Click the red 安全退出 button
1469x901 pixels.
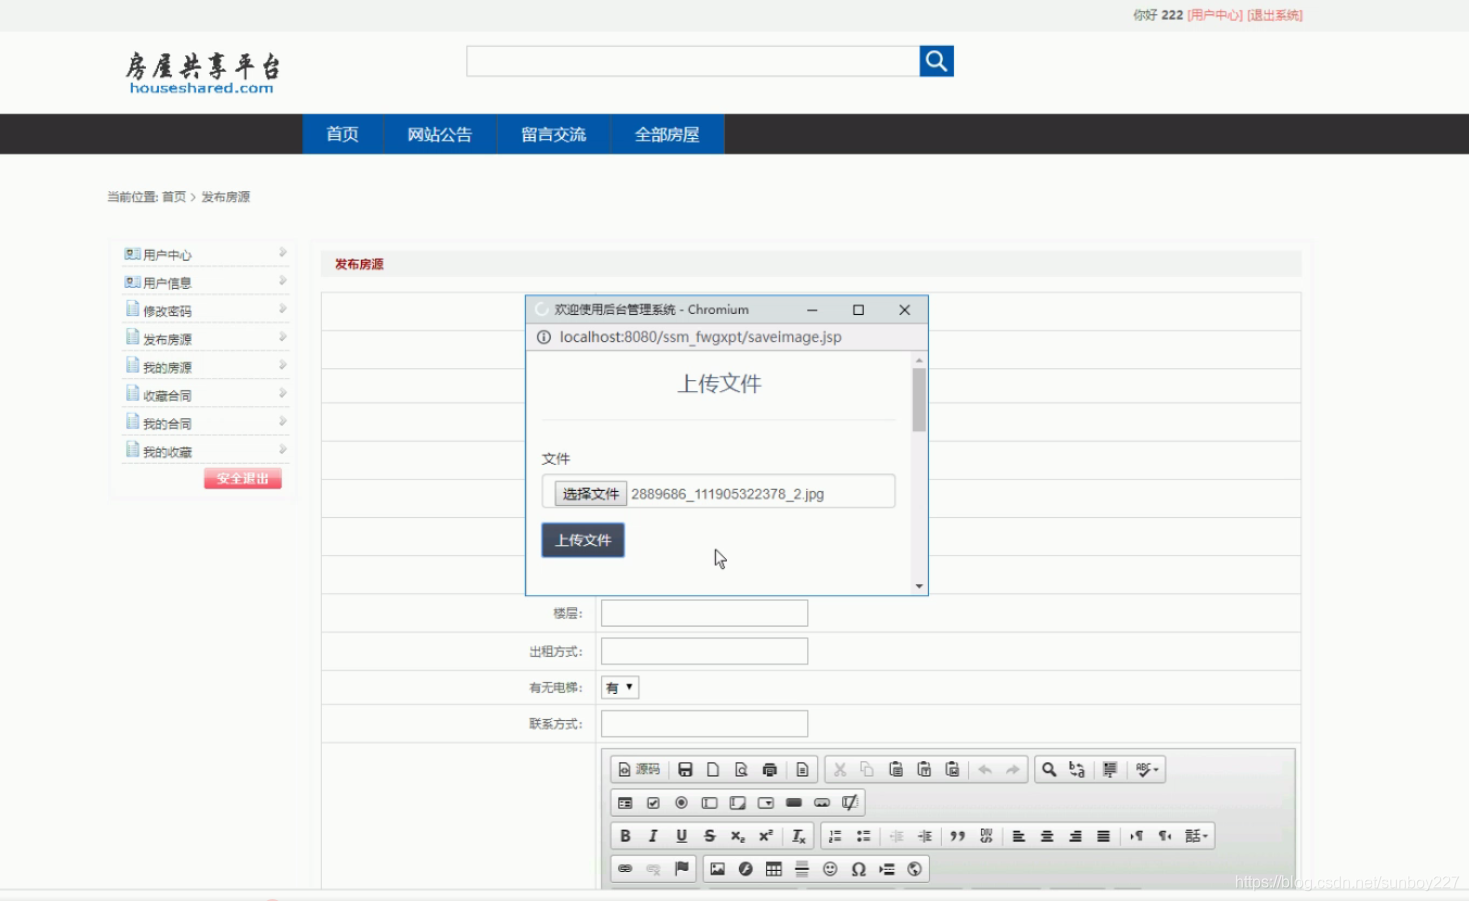click(243, 478)
